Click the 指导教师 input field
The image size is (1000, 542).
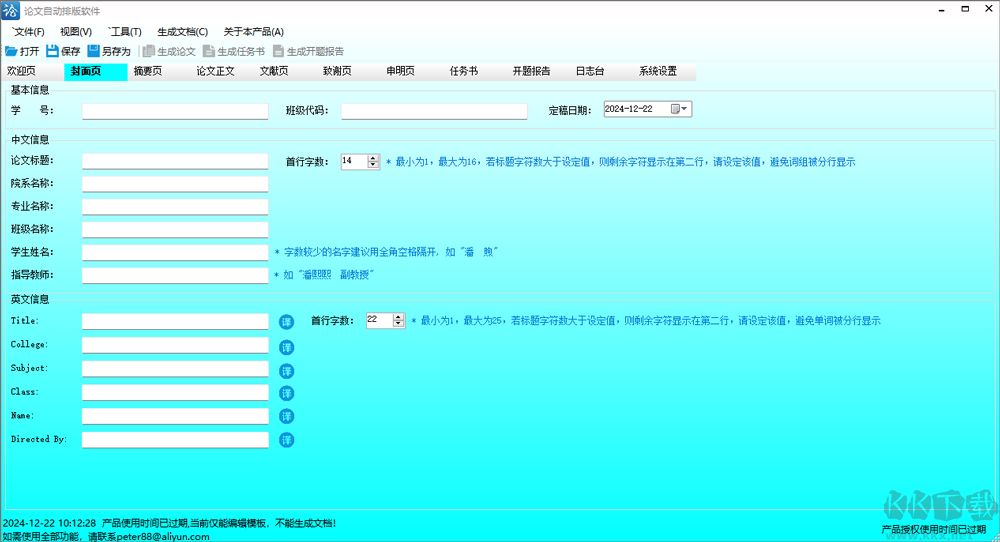pyautogui.click(x=175, y=276)
